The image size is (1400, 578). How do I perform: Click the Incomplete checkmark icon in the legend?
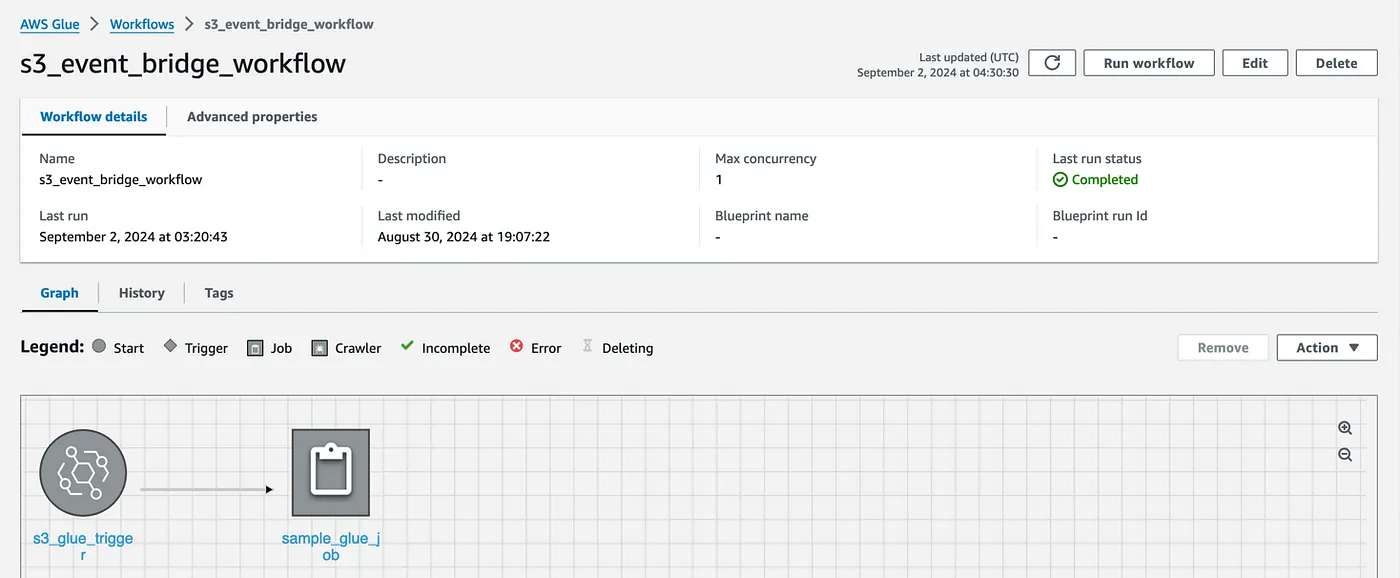(406, 347)
